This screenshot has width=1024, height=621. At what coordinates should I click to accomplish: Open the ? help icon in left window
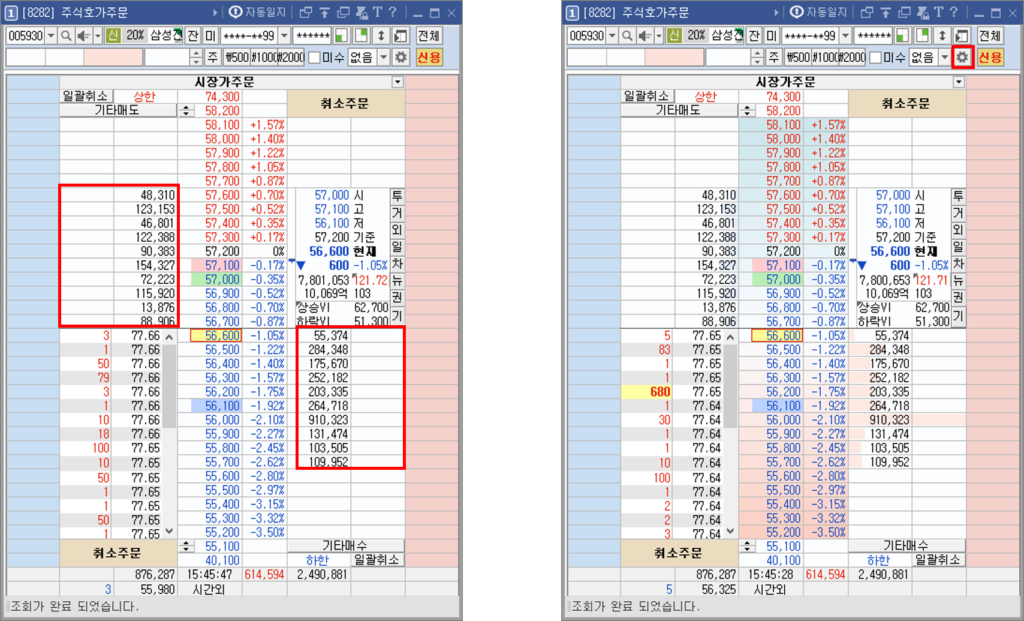(392, 12)
